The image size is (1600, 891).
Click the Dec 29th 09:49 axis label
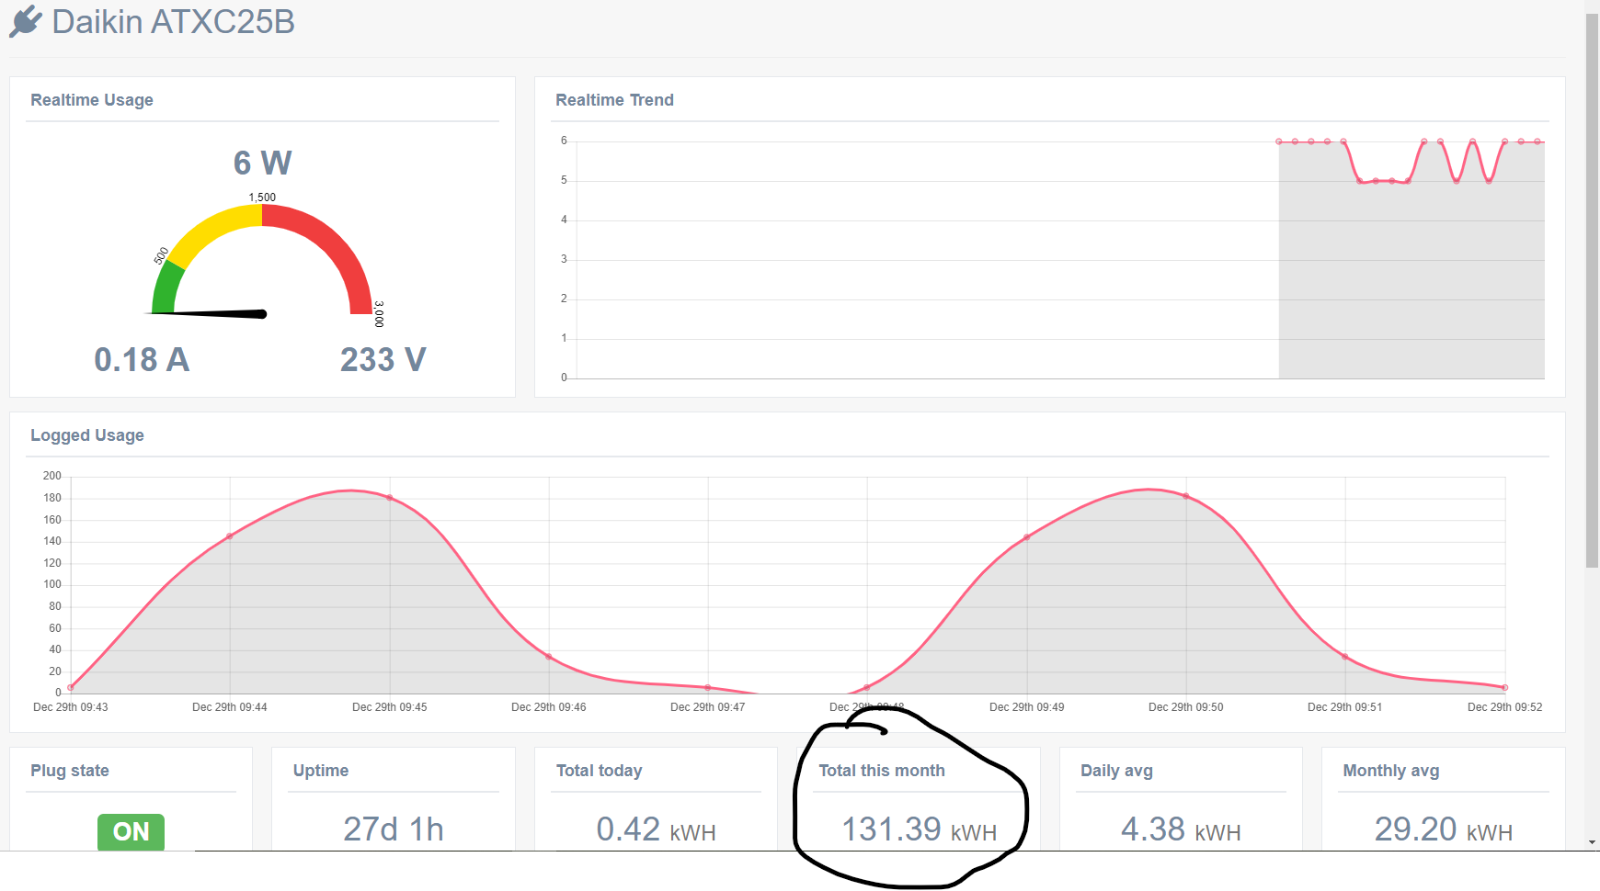click(x=1027, y=707)
